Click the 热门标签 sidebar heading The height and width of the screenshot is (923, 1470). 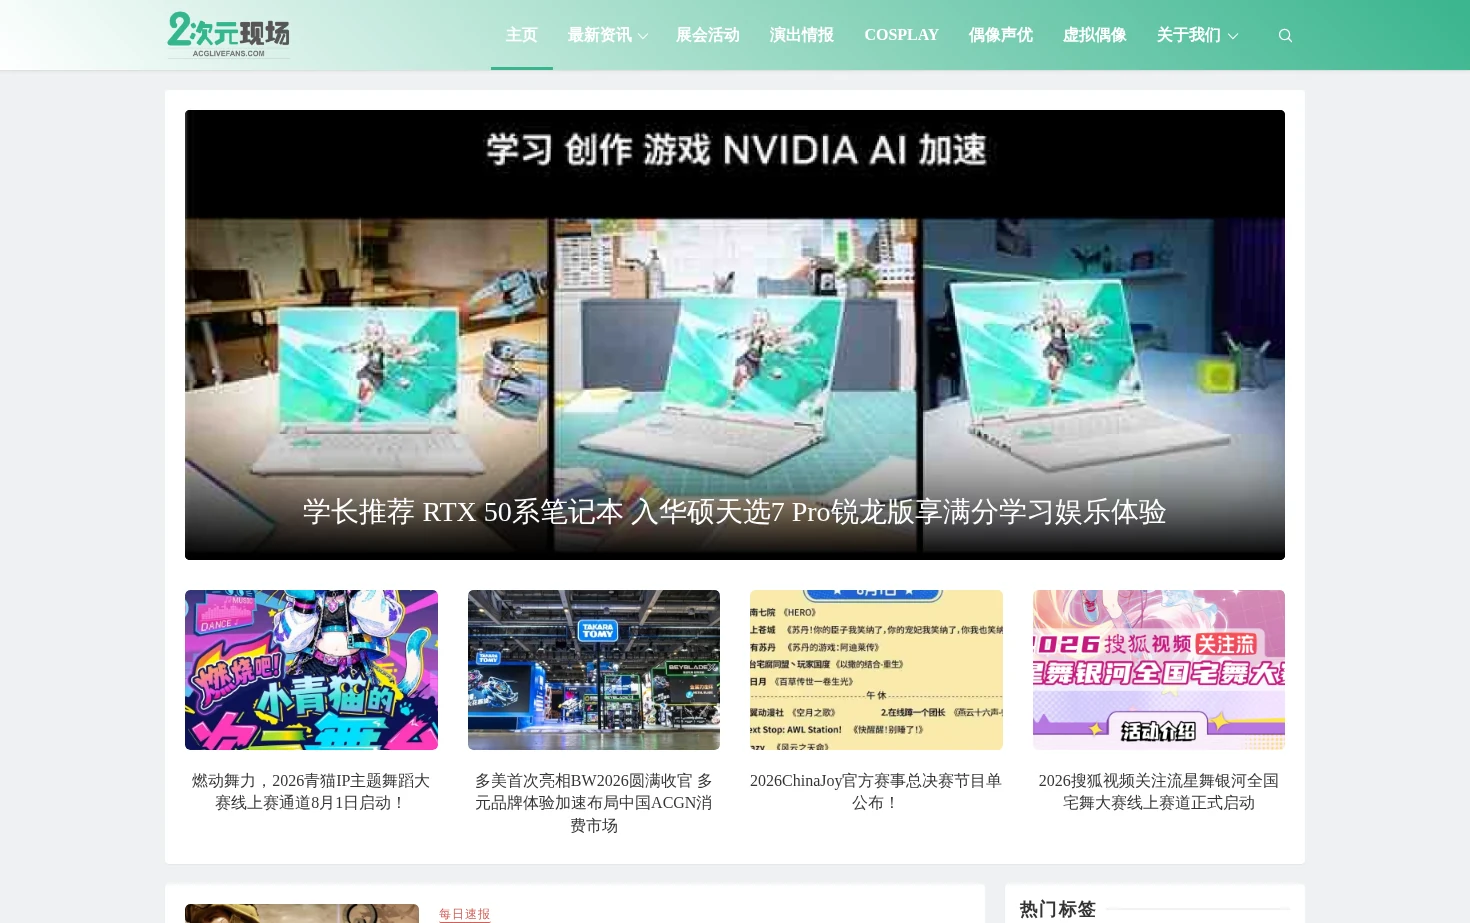[x=1058, y=909]
